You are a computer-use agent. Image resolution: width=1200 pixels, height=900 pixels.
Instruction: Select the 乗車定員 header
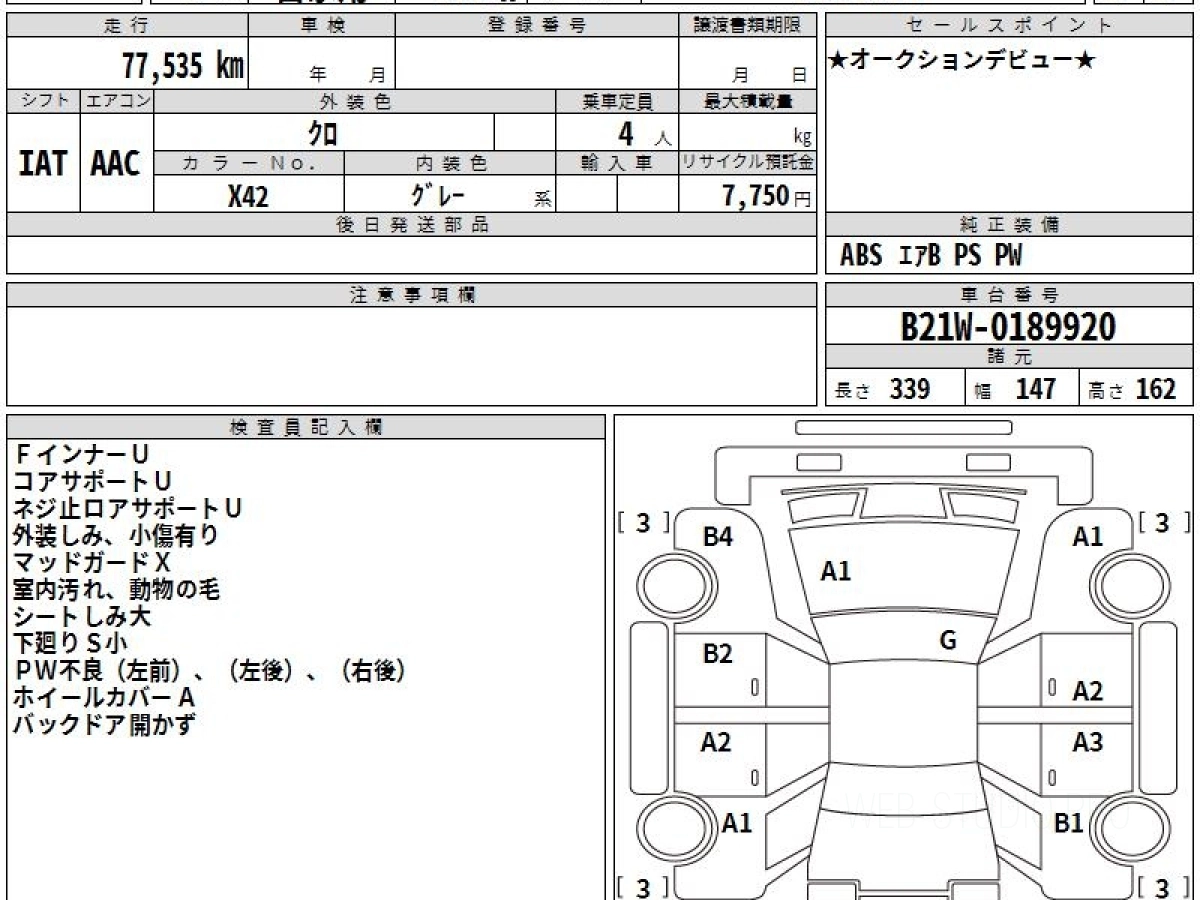coord(617,101)
